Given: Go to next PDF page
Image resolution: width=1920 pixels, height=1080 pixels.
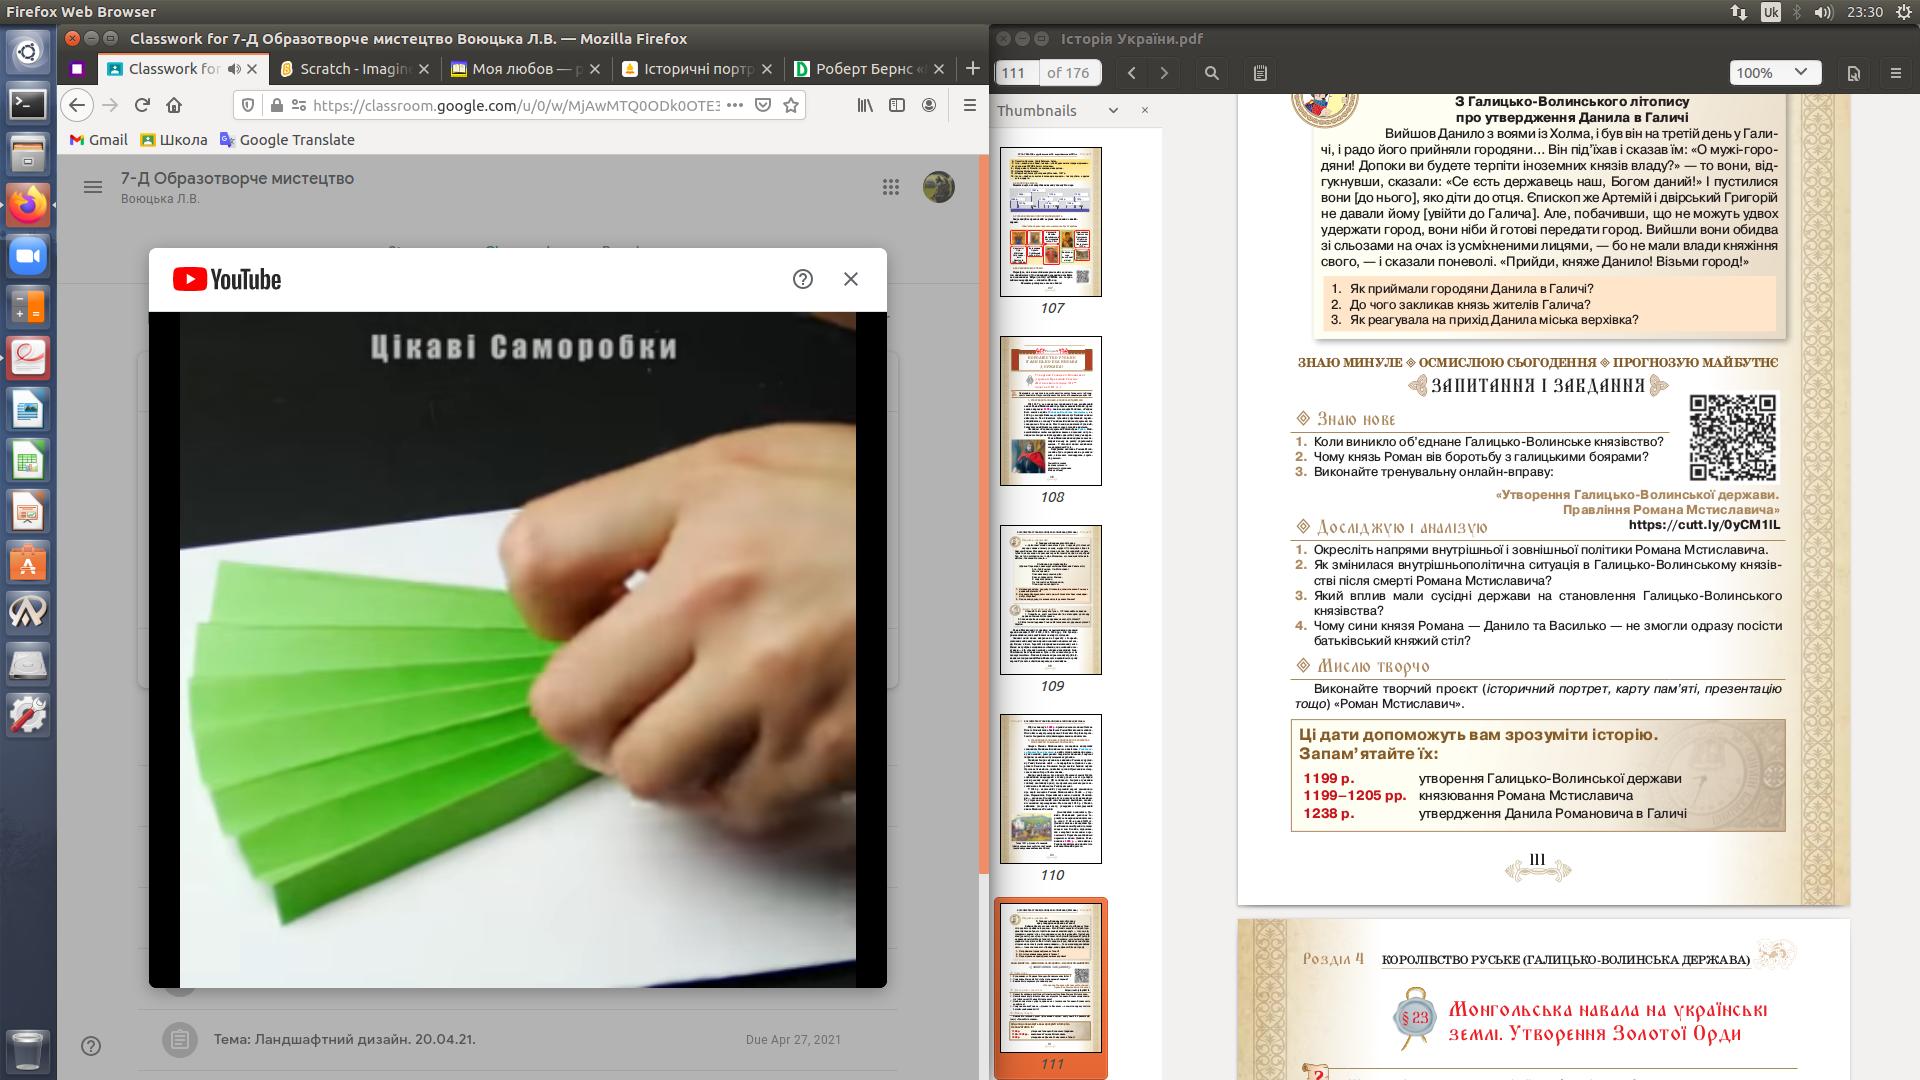Looking at the screenshot, I should [1164, 72].
